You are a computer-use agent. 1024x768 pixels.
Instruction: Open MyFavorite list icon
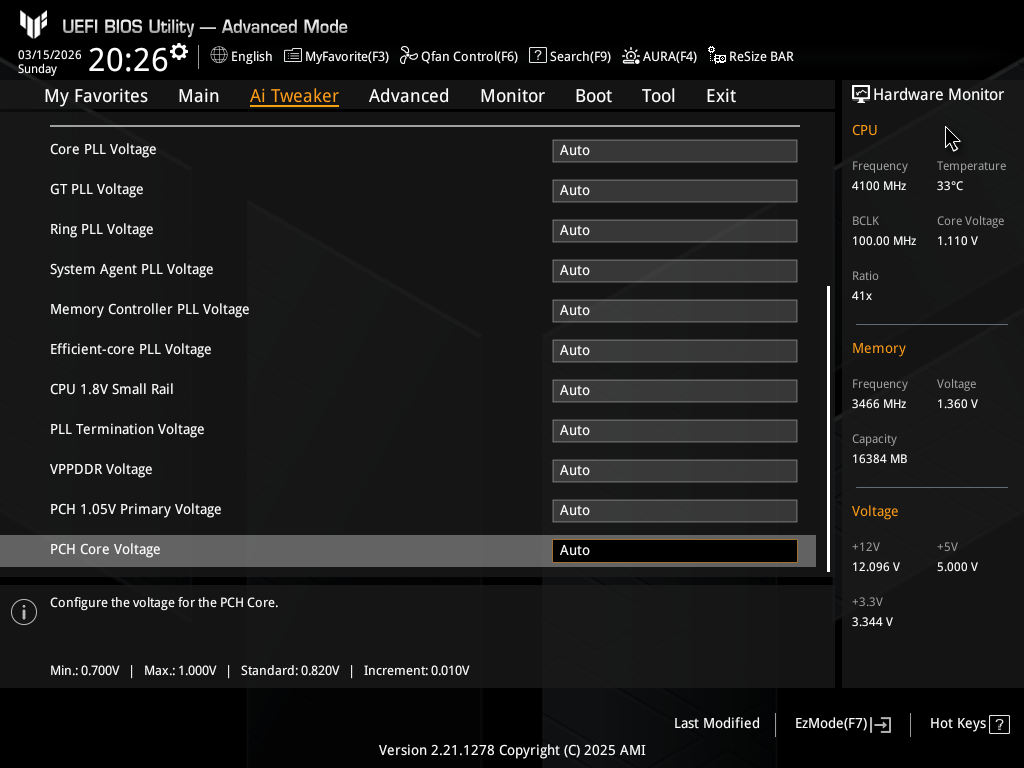293,56
